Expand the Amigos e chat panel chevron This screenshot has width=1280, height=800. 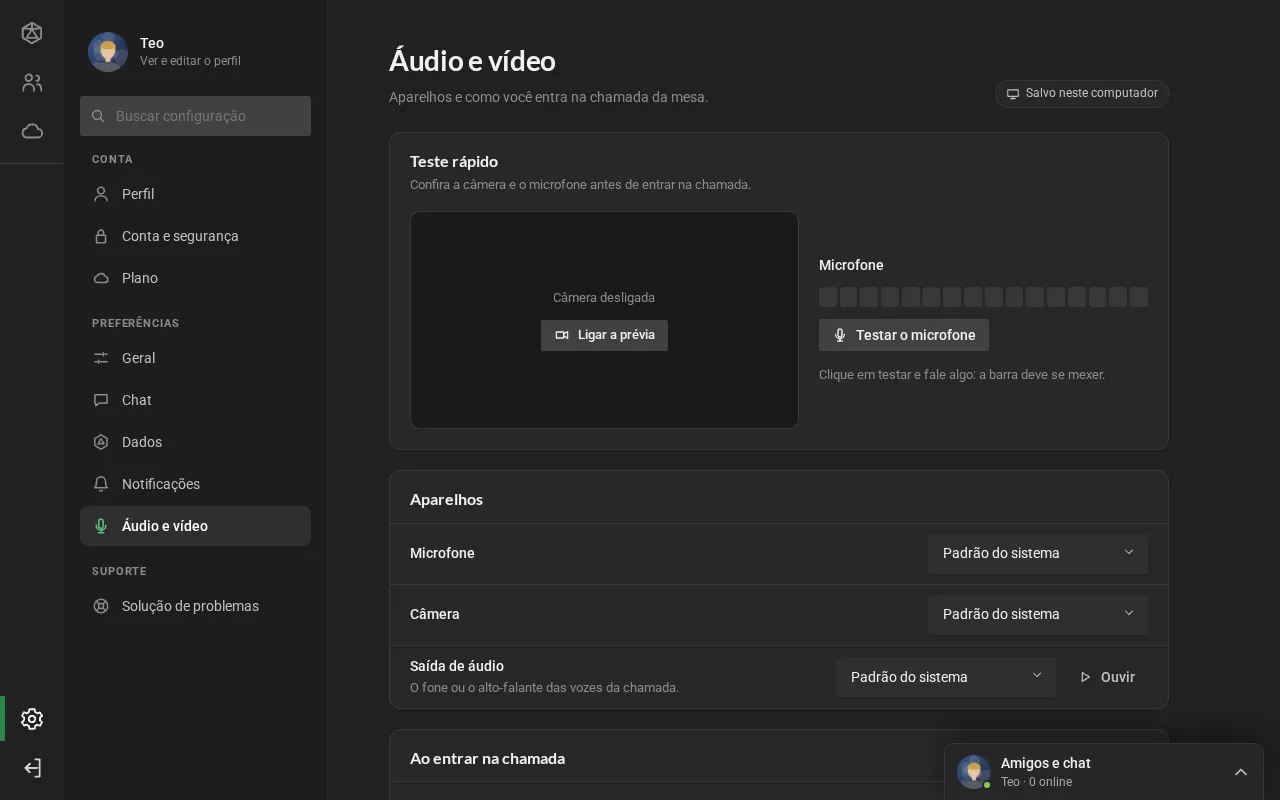click(1241, 772)
